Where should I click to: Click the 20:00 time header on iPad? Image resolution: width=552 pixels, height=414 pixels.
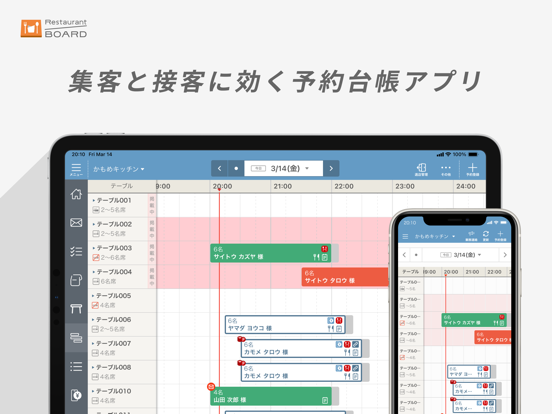tap(222, 186)
